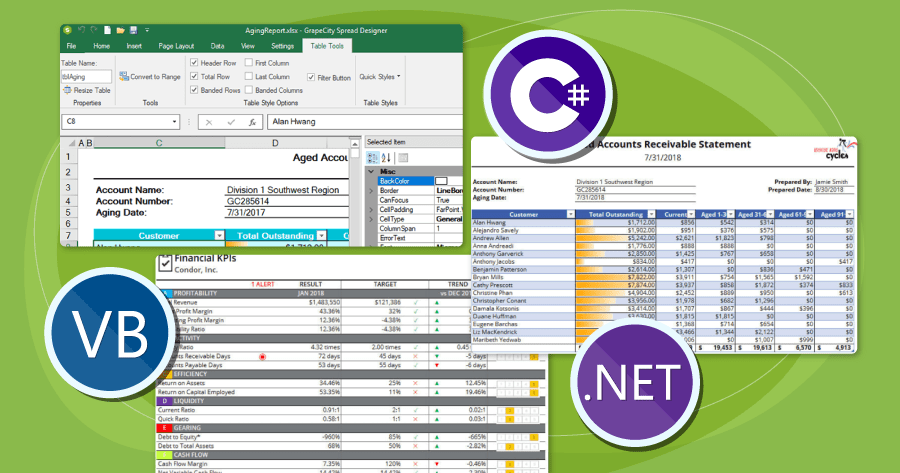The height and width of the screenshot is (473, 900).
Task: Click the confirm checkmark in formula bar
Action: point(231,122)
